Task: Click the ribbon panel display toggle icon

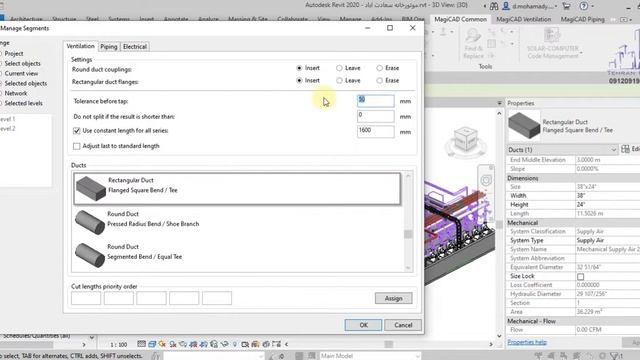Action: (624, 19)
